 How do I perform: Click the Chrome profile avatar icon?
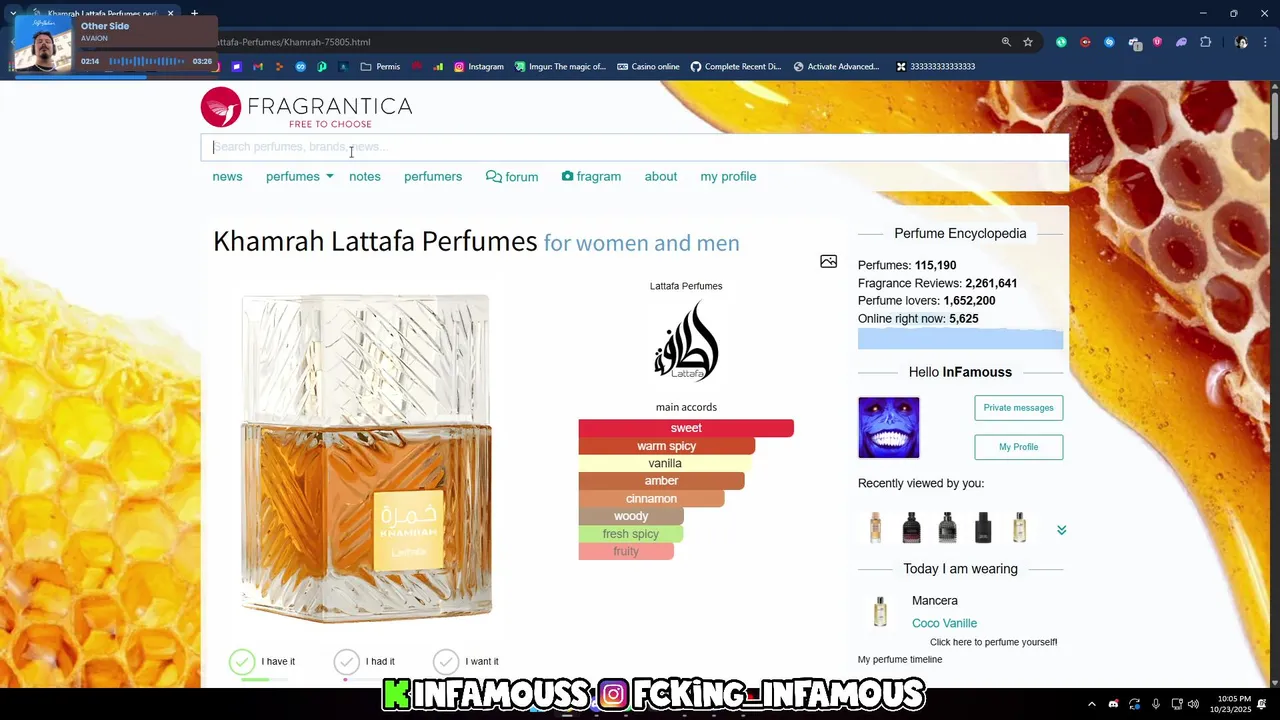coord(1241,42)
